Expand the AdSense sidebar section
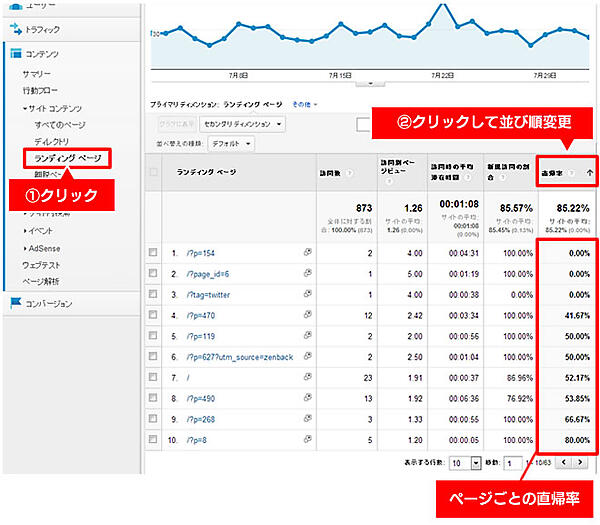The width and height of the screenshot is (600, 525). [x=47, y=247]
